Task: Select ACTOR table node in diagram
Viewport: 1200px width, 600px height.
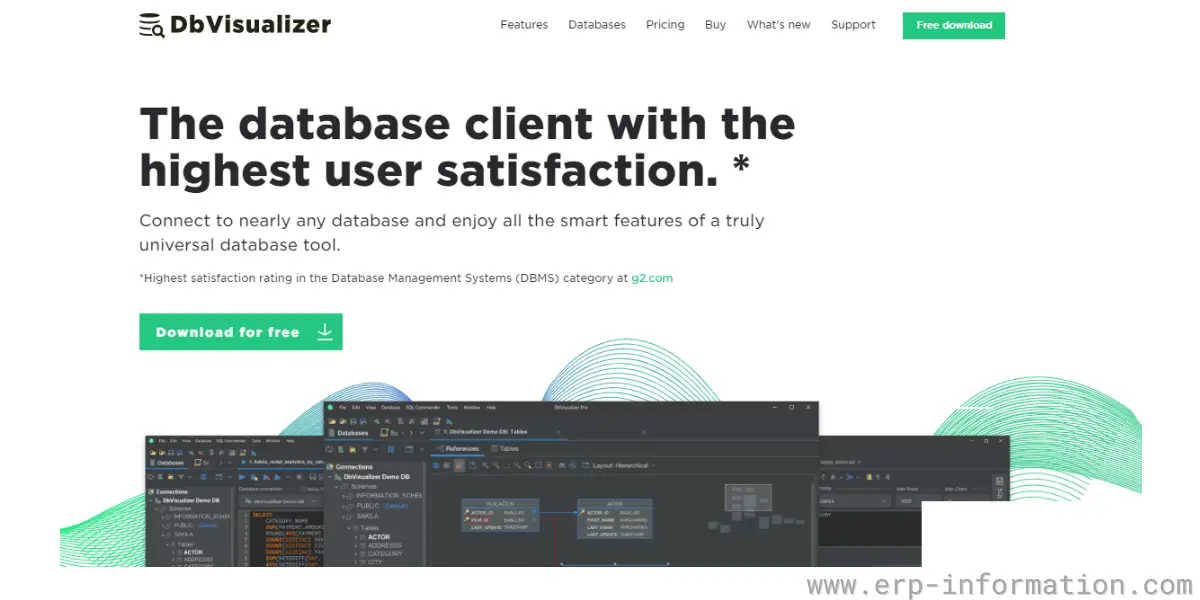Action: tap(615, 519)
